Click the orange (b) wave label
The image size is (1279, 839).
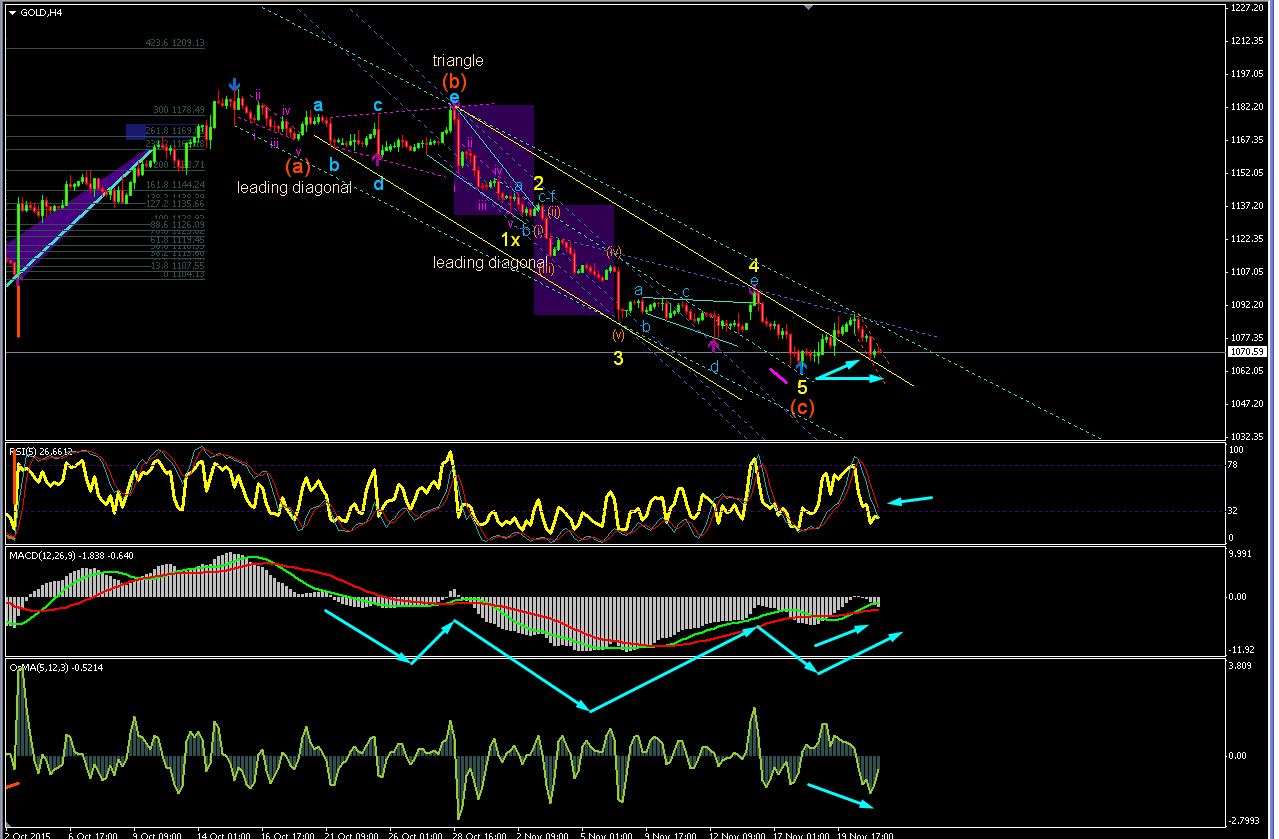[454, 81]
